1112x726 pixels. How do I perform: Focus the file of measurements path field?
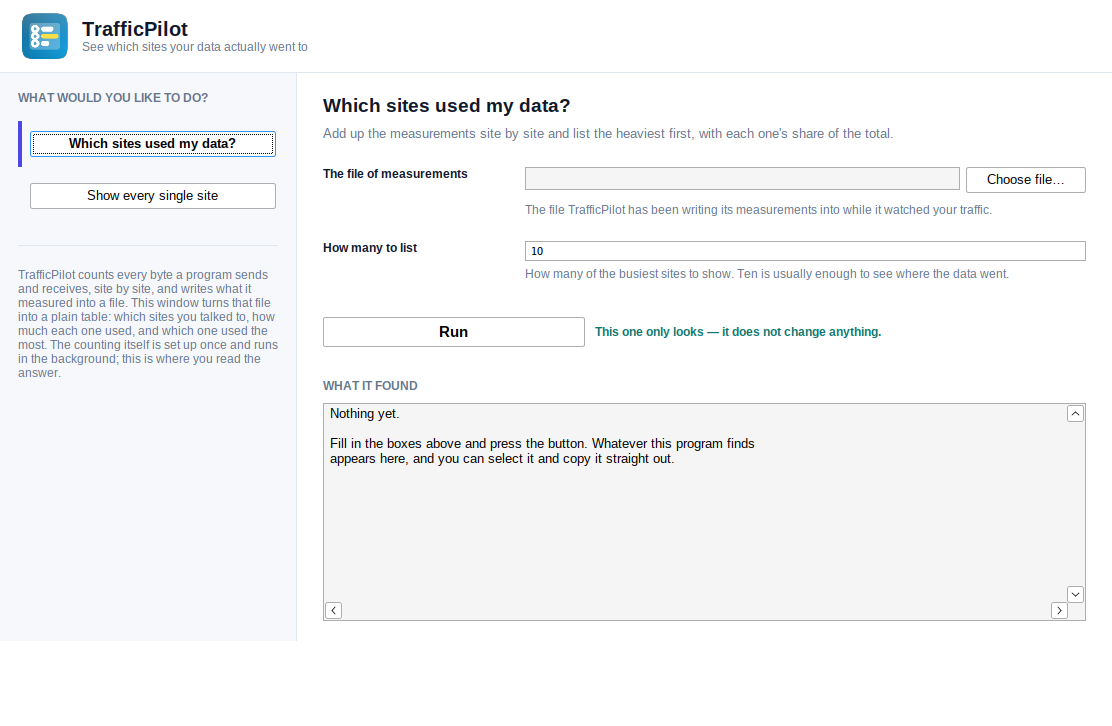[x=742, y=179]
